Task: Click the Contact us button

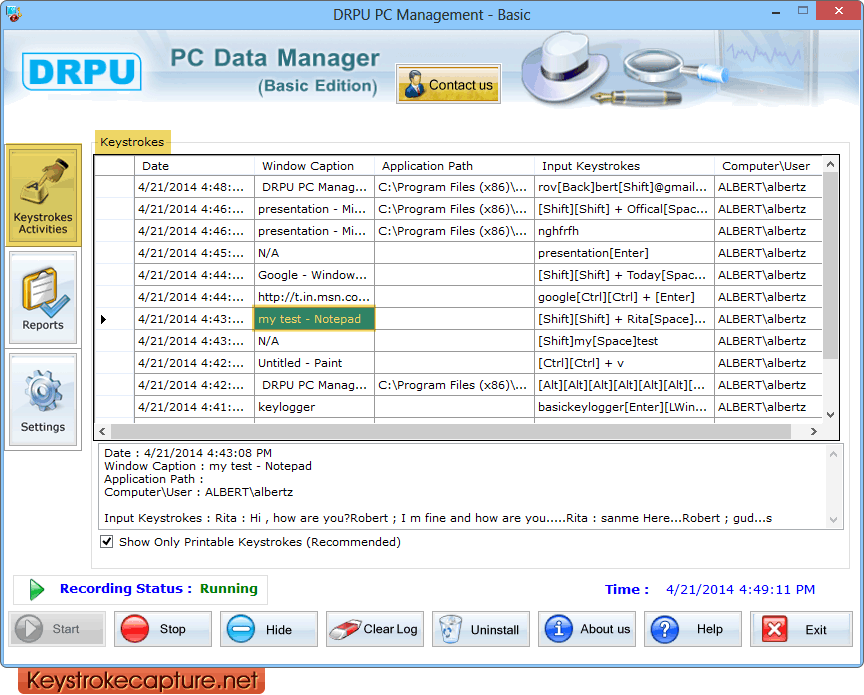Action: (x=449, y=84)
